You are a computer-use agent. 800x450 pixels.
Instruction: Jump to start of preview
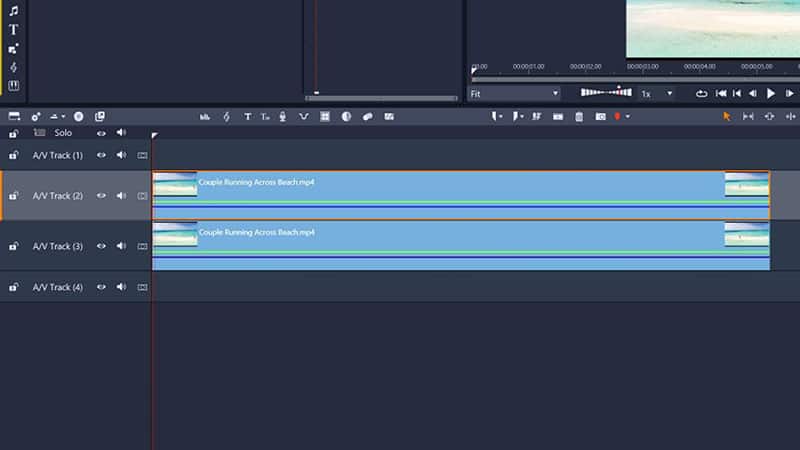pyautogui.click(x=721, y=93)
